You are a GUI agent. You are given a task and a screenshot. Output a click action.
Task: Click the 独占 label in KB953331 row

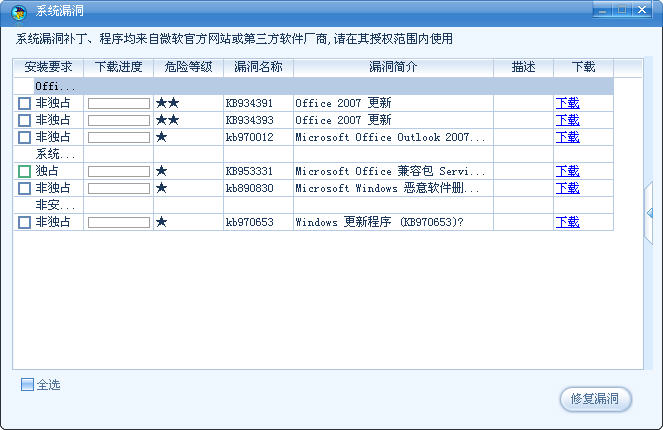[x=47, y=171]
